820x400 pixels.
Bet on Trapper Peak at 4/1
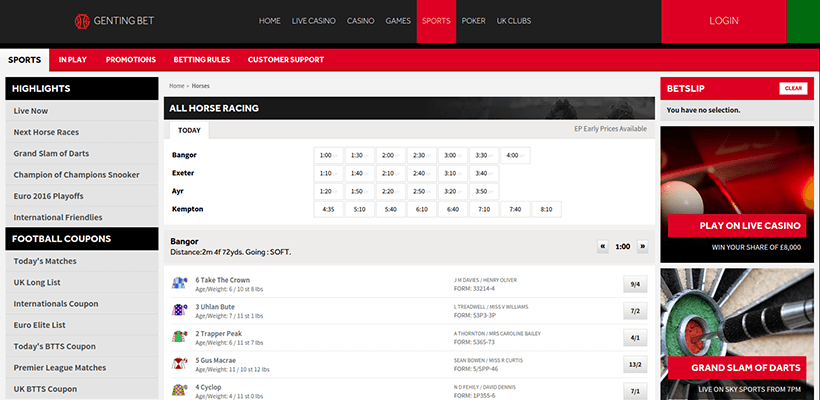coord(635,338)
